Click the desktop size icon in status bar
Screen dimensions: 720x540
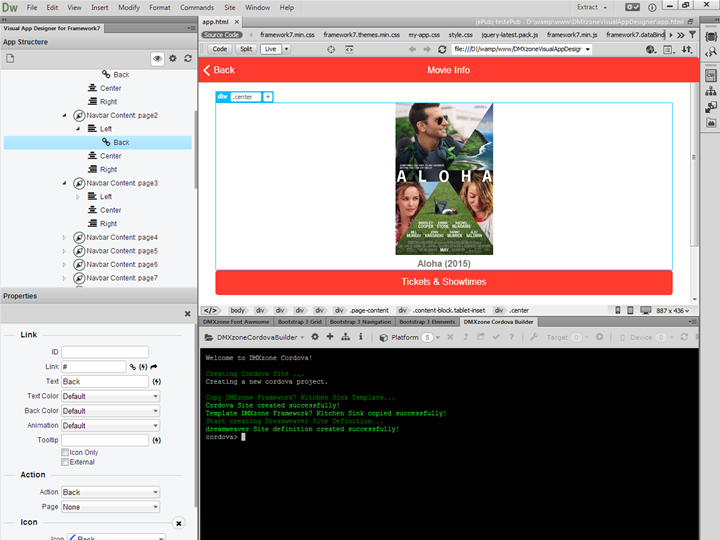(x=646, y=310)
